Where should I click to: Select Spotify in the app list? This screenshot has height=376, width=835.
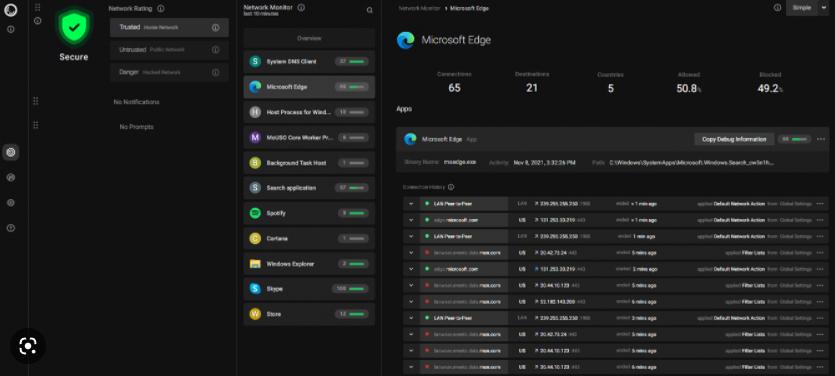309,213
